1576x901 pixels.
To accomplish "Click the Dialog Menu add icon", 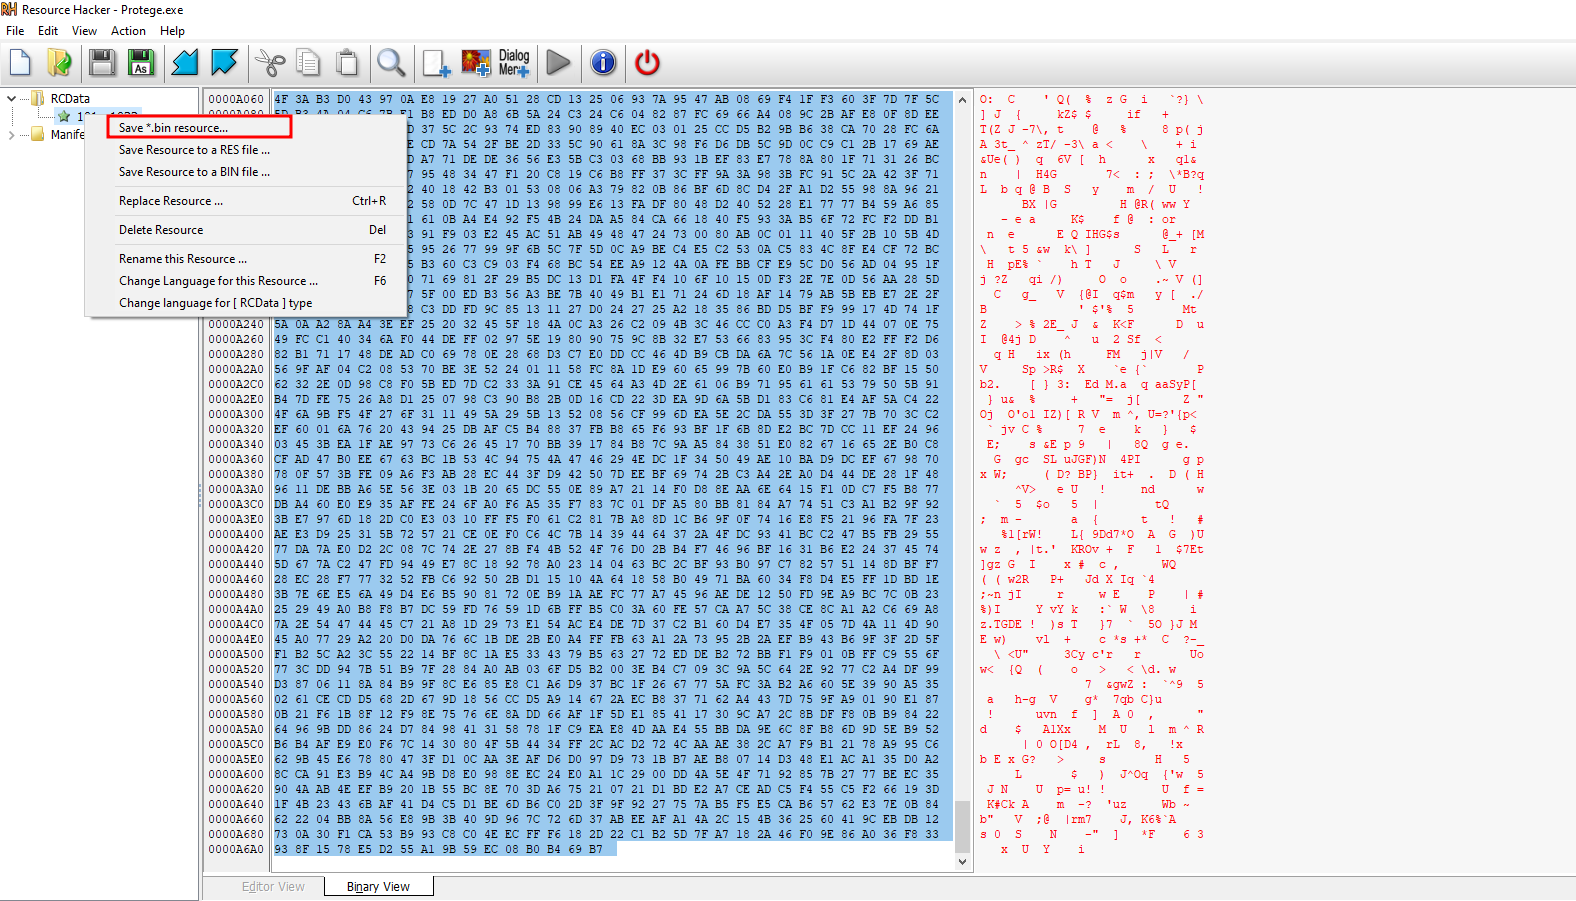I will coord(514,63).
